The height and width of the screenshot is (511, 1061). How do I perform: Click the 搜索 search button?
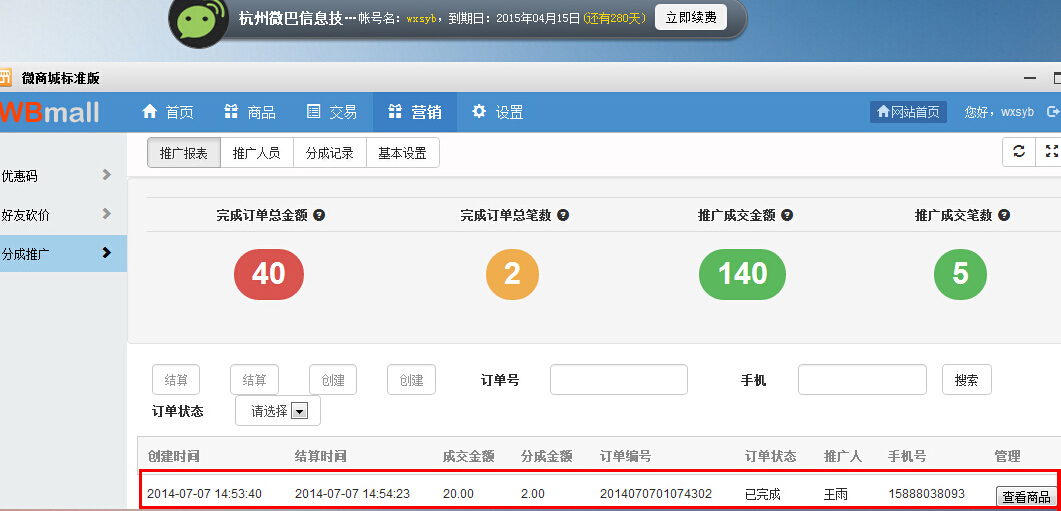(x=966, y=380)
